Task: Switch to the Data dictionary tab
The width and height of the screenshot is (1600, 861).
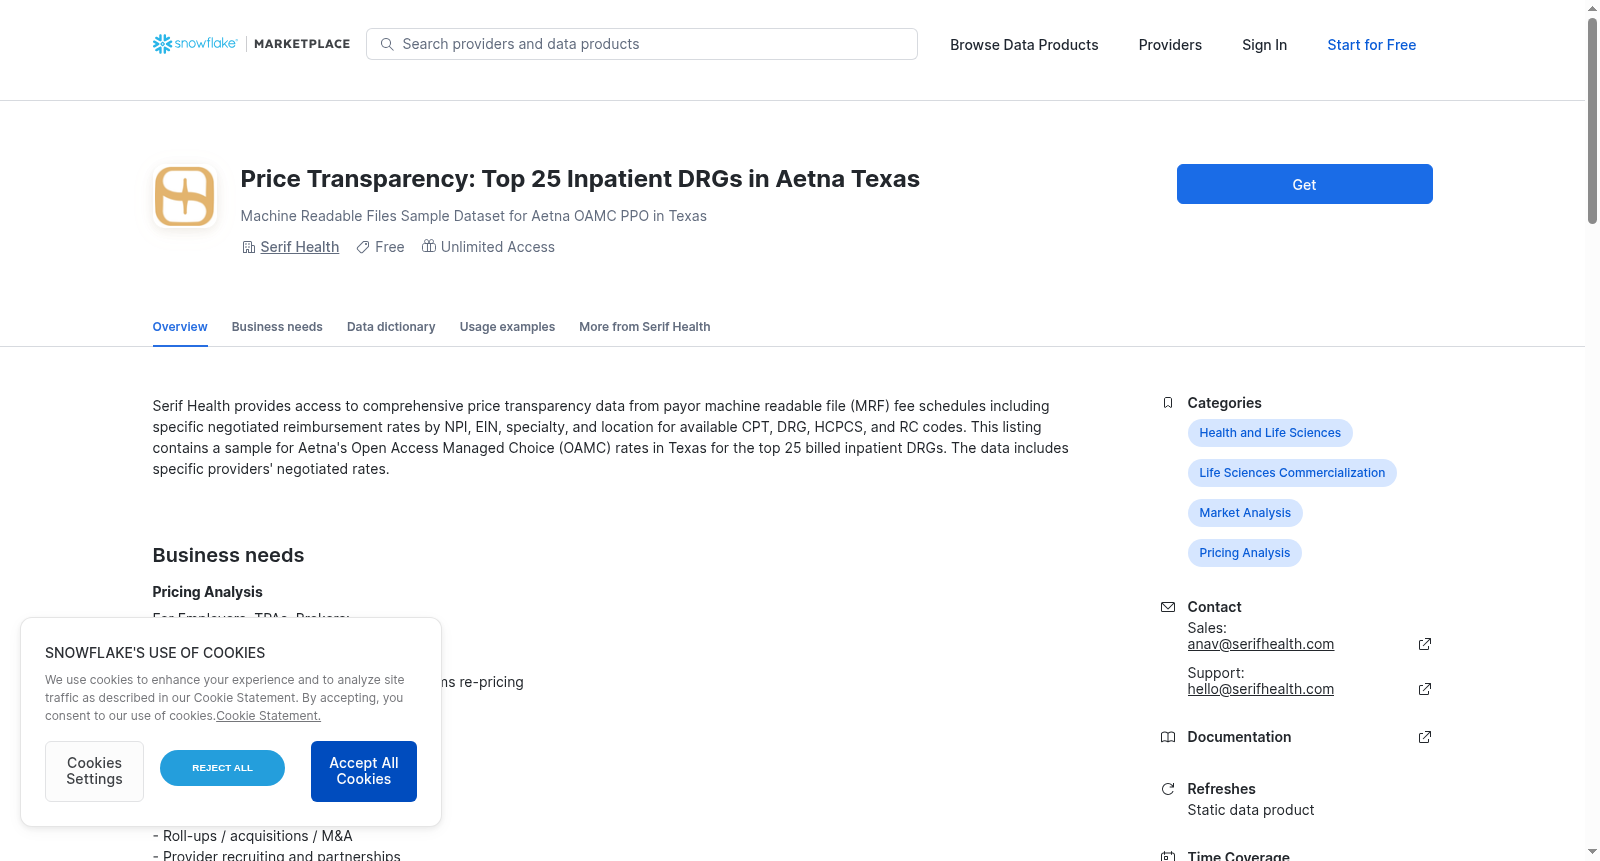Action: click(391, 327)
